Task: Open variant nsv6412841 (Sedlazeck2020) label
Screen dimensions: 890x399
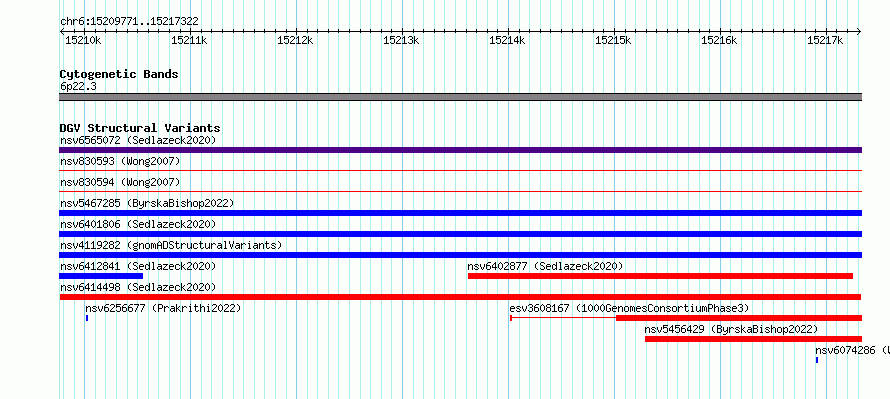Action: [x=138, y=266]
